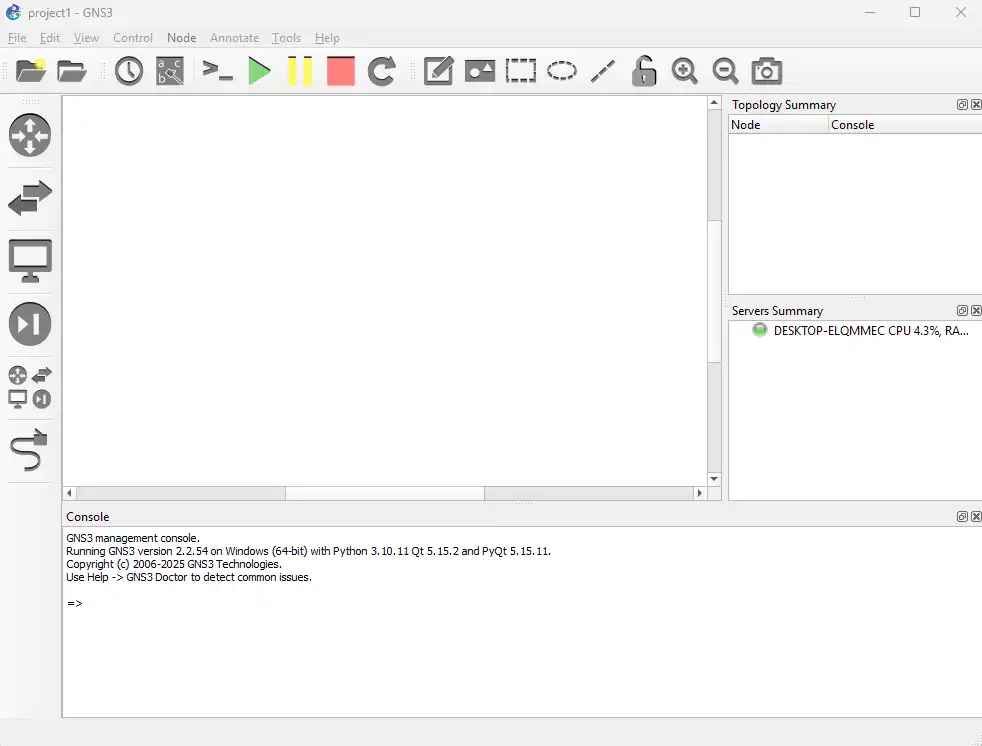Browse security devices icon in sidebar

(x=30, y=324)
